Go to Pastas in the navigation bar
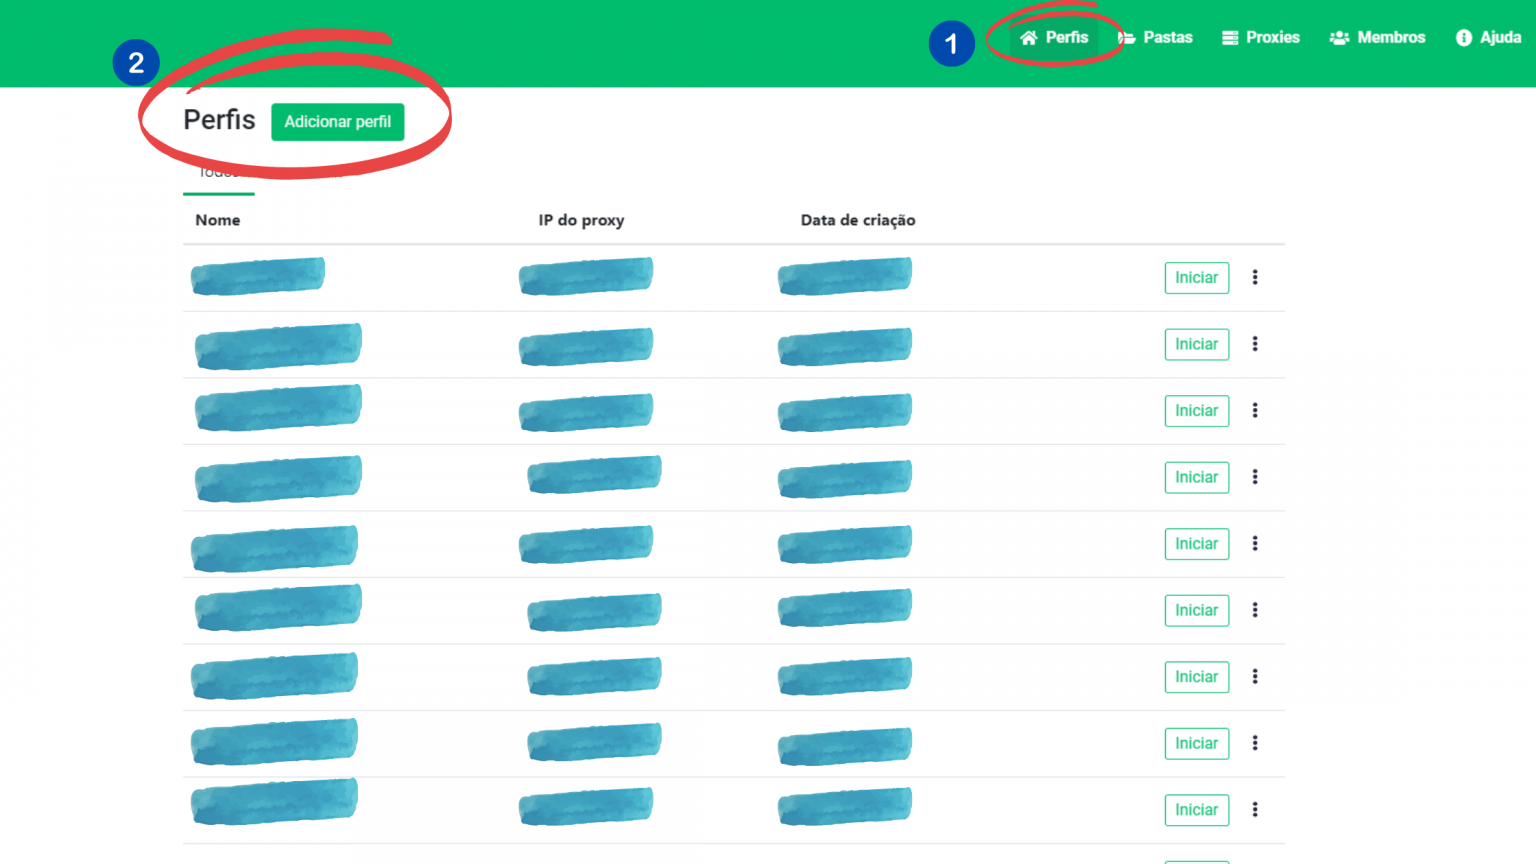Viewport: 1536px width, 864px height. pos(1155,37)
